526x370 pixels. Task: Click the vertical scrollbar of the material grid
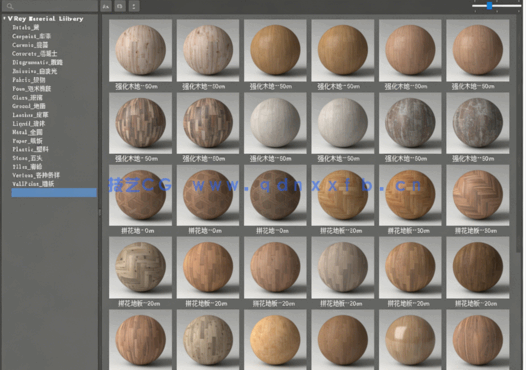pyautogui.click(x=519, y=134)
